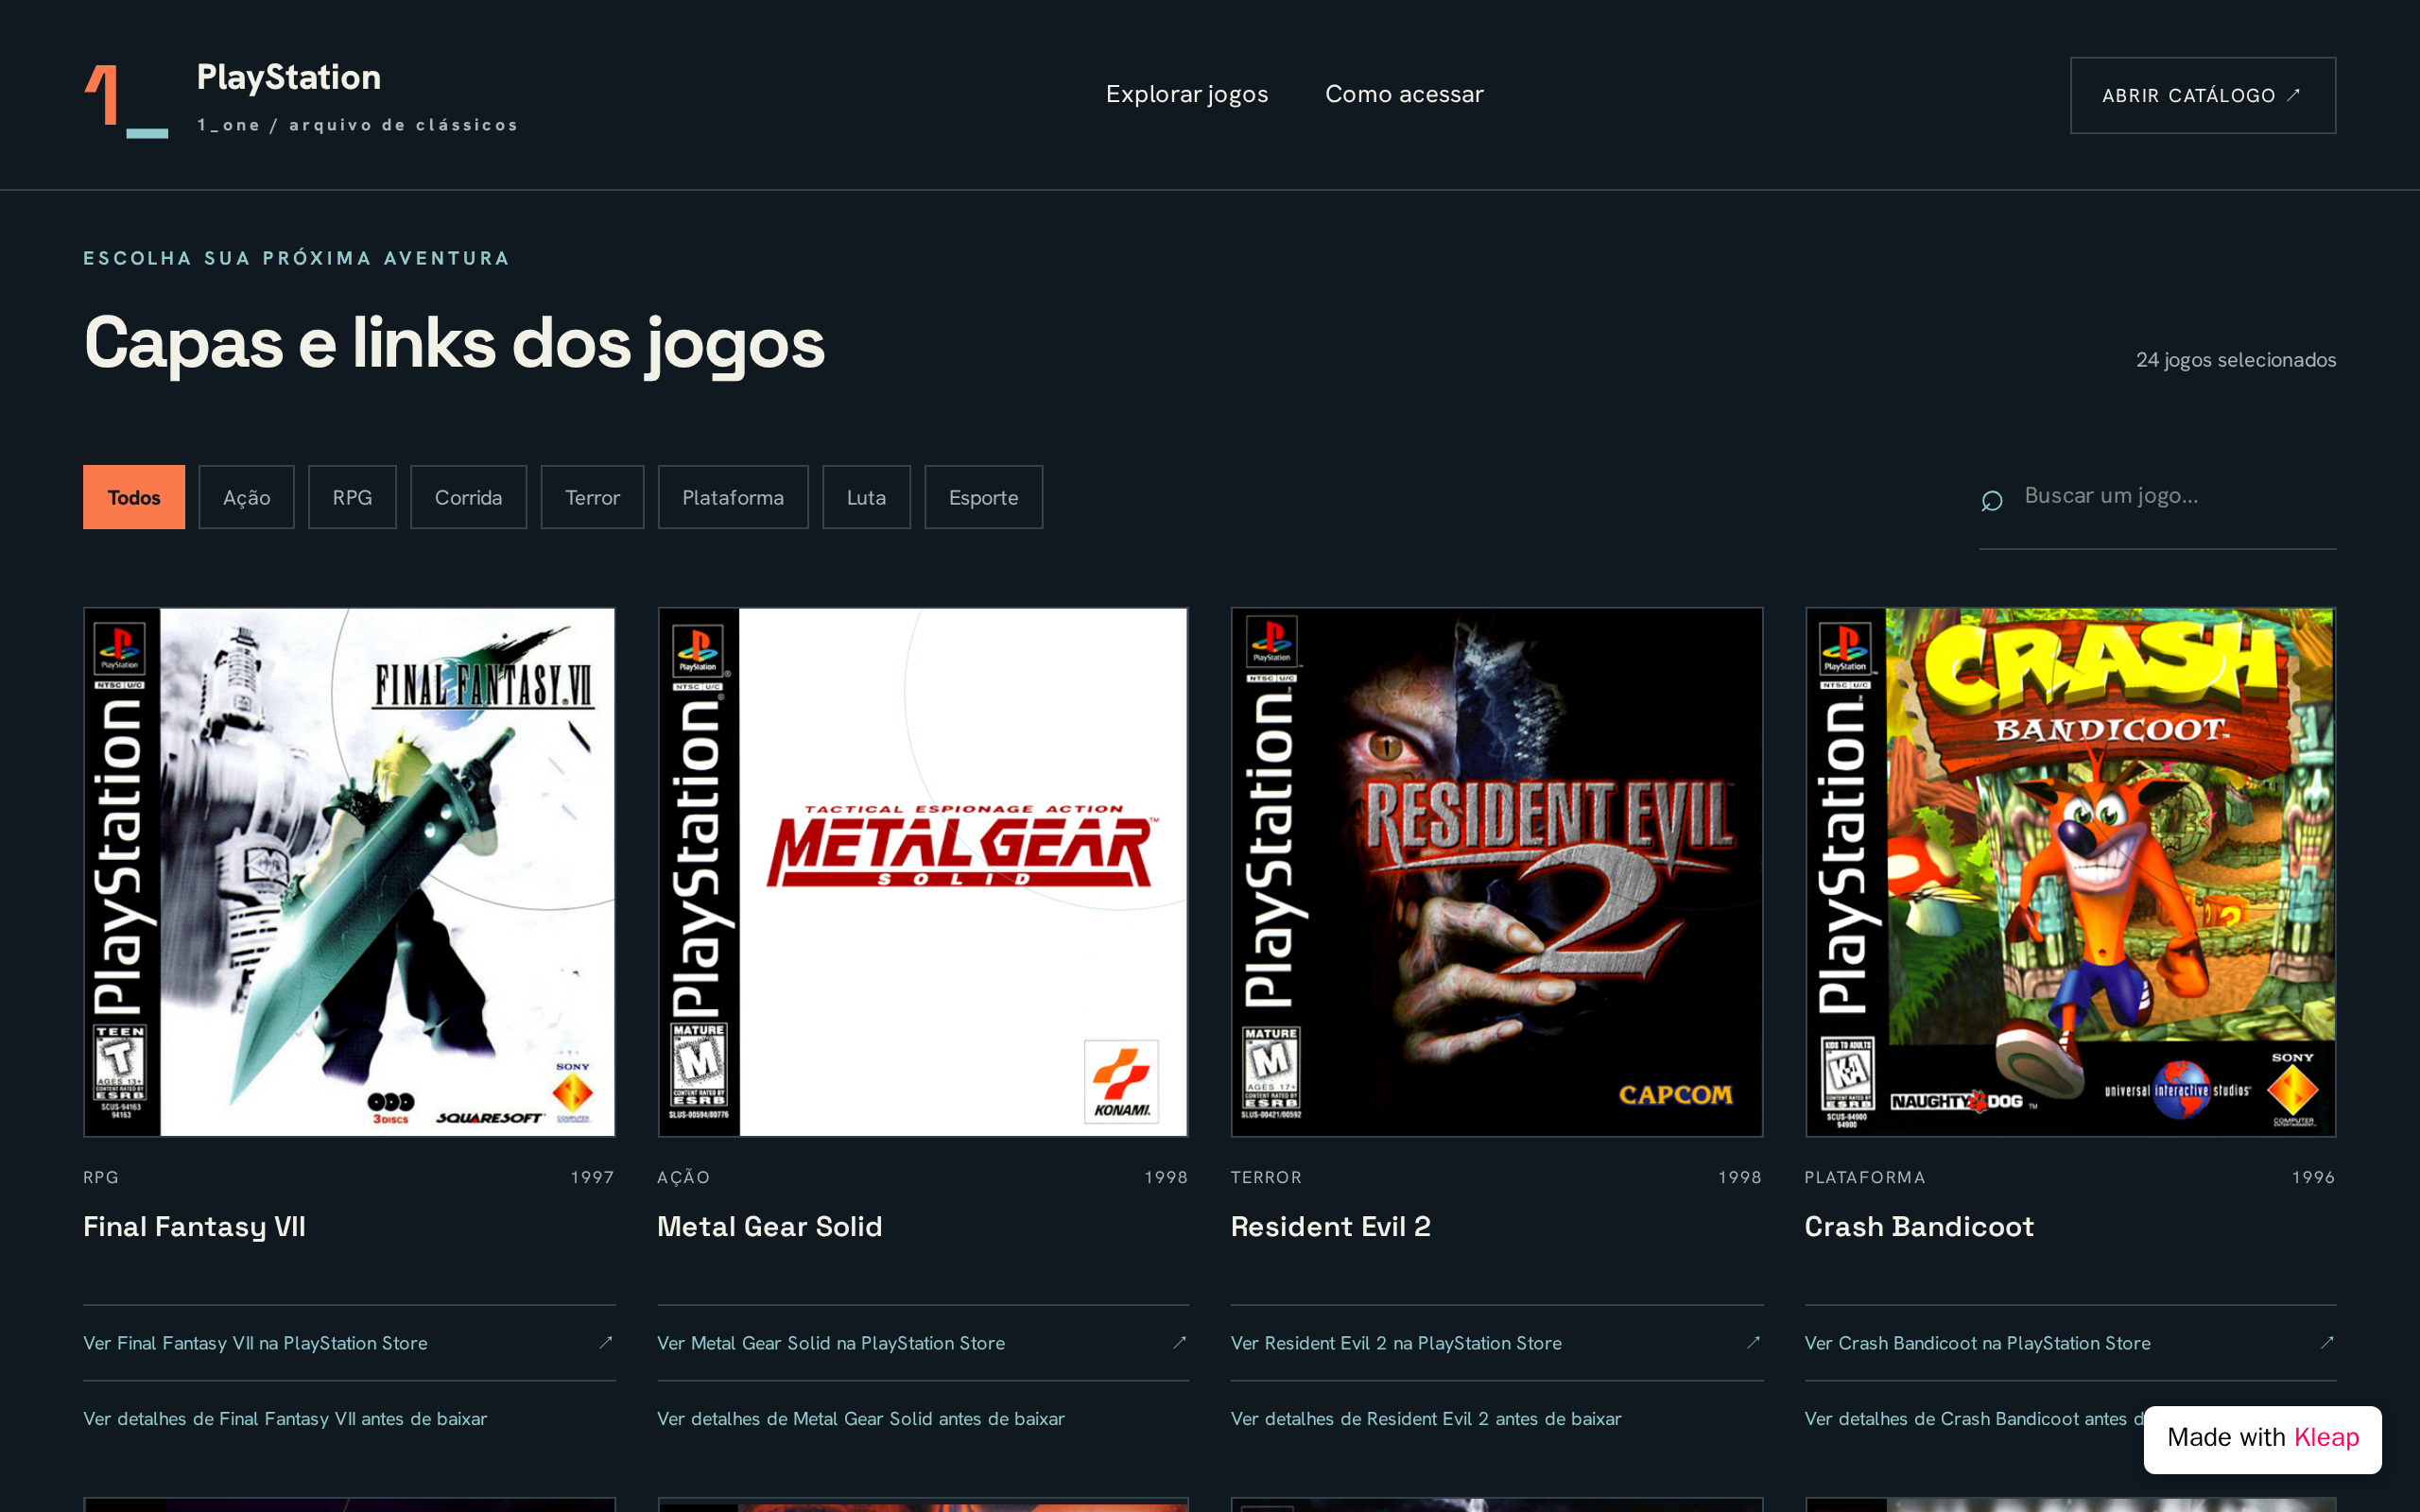Open Ver Resident Evil 2 na PlayStation Store
Image resolution: width=2420 pixels, height=1512 pixels.
[x=1497, y=1343]
